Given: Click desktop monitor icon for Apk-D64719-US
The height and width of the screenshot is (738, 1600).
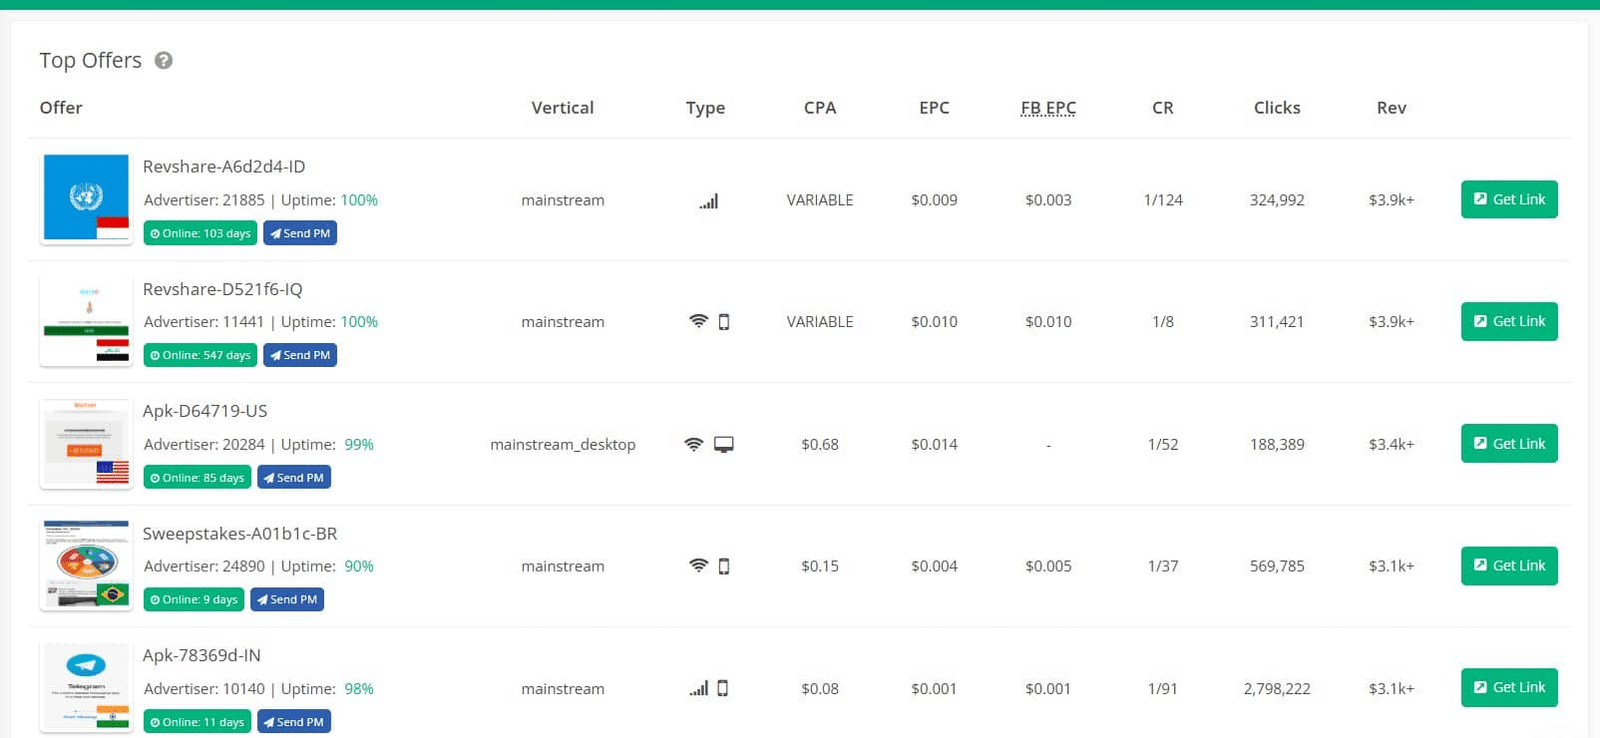Looking at the screenshot, I should pos(724,444).
